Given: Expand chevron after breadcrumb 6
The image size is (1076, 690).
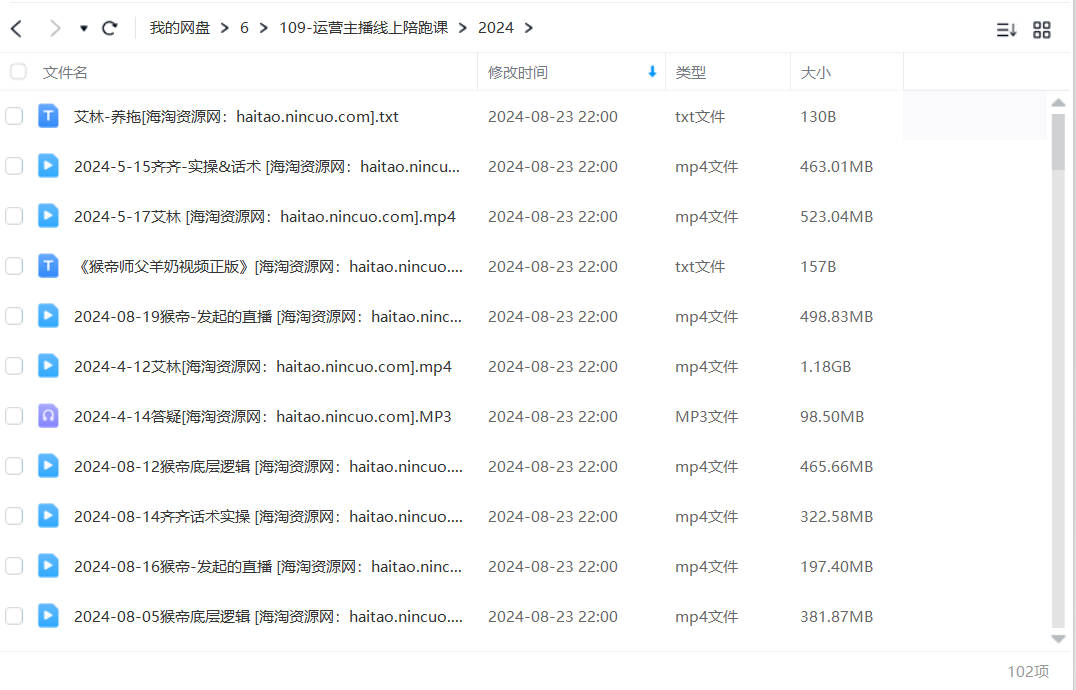Looking at the screenshot, I should coord(264,28).
